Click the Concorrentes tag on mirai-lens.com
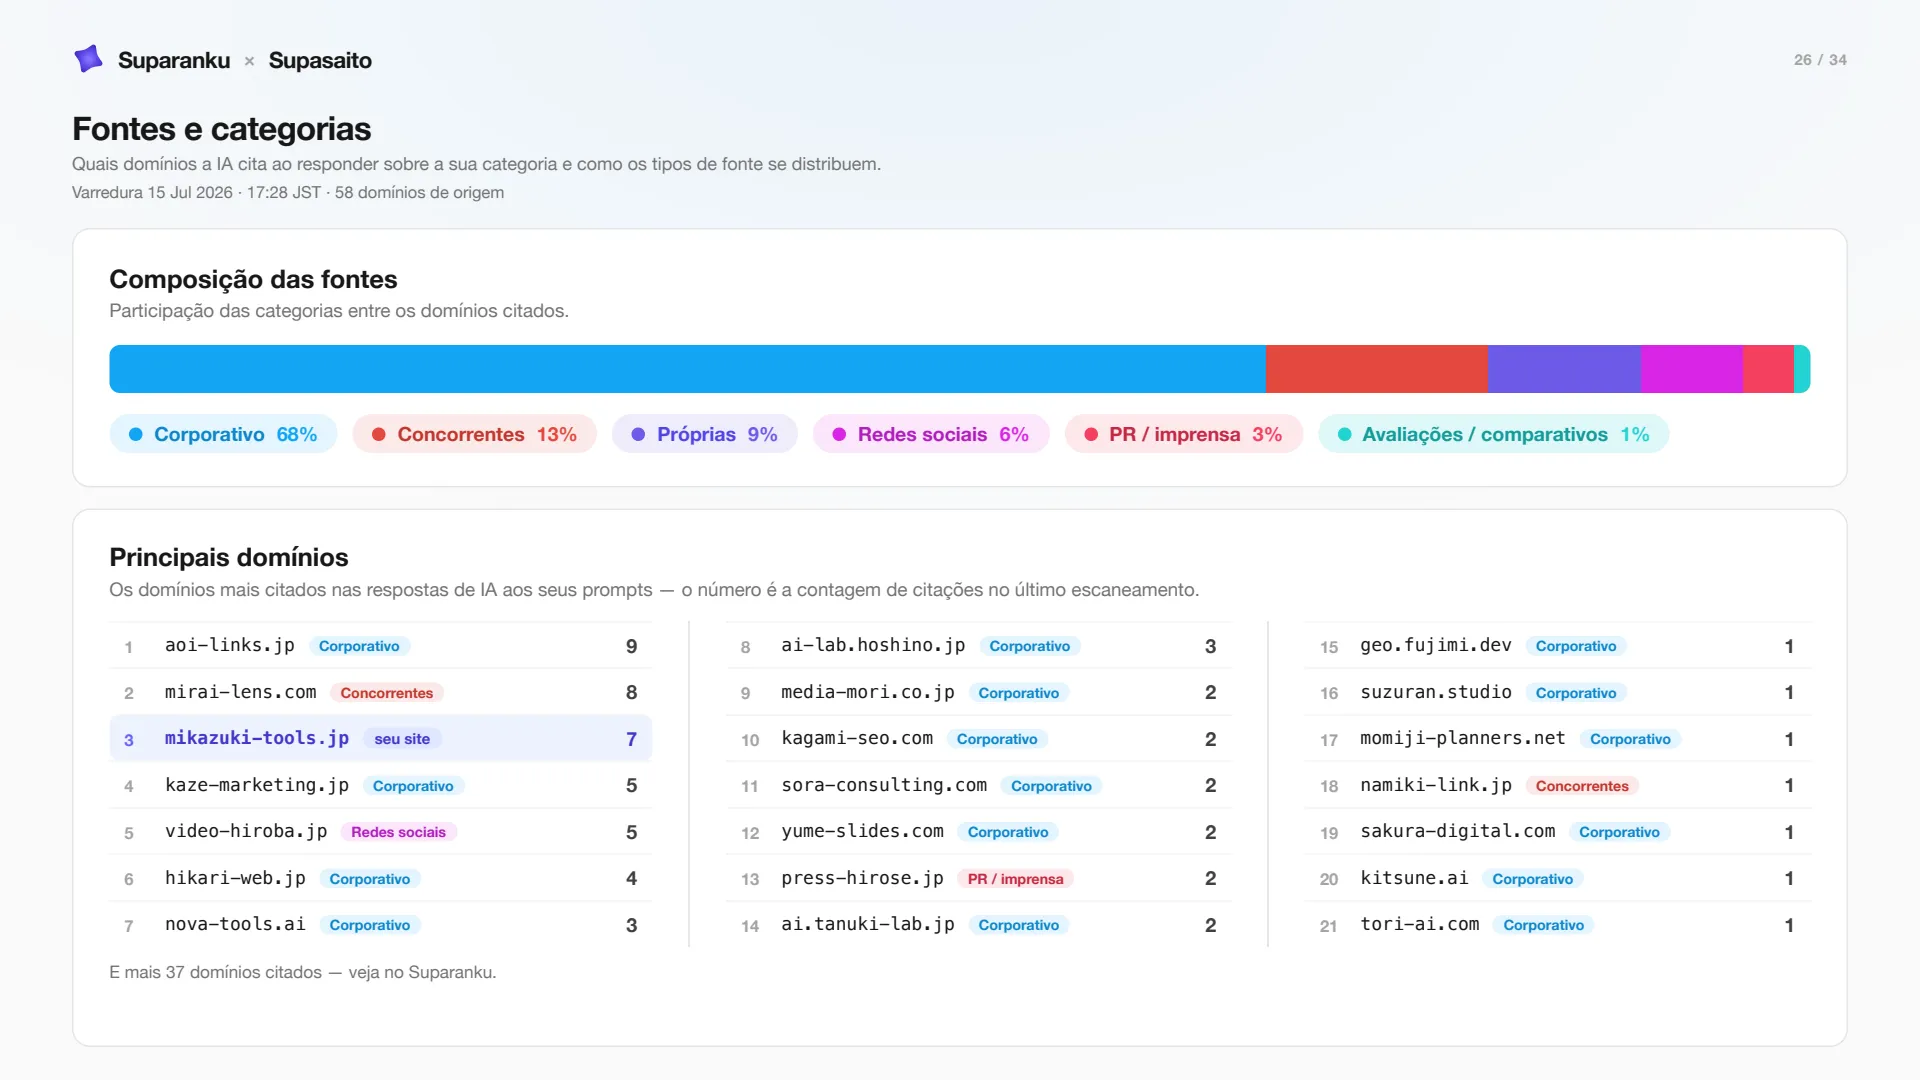1920x1080 pixels. point(387,693)
